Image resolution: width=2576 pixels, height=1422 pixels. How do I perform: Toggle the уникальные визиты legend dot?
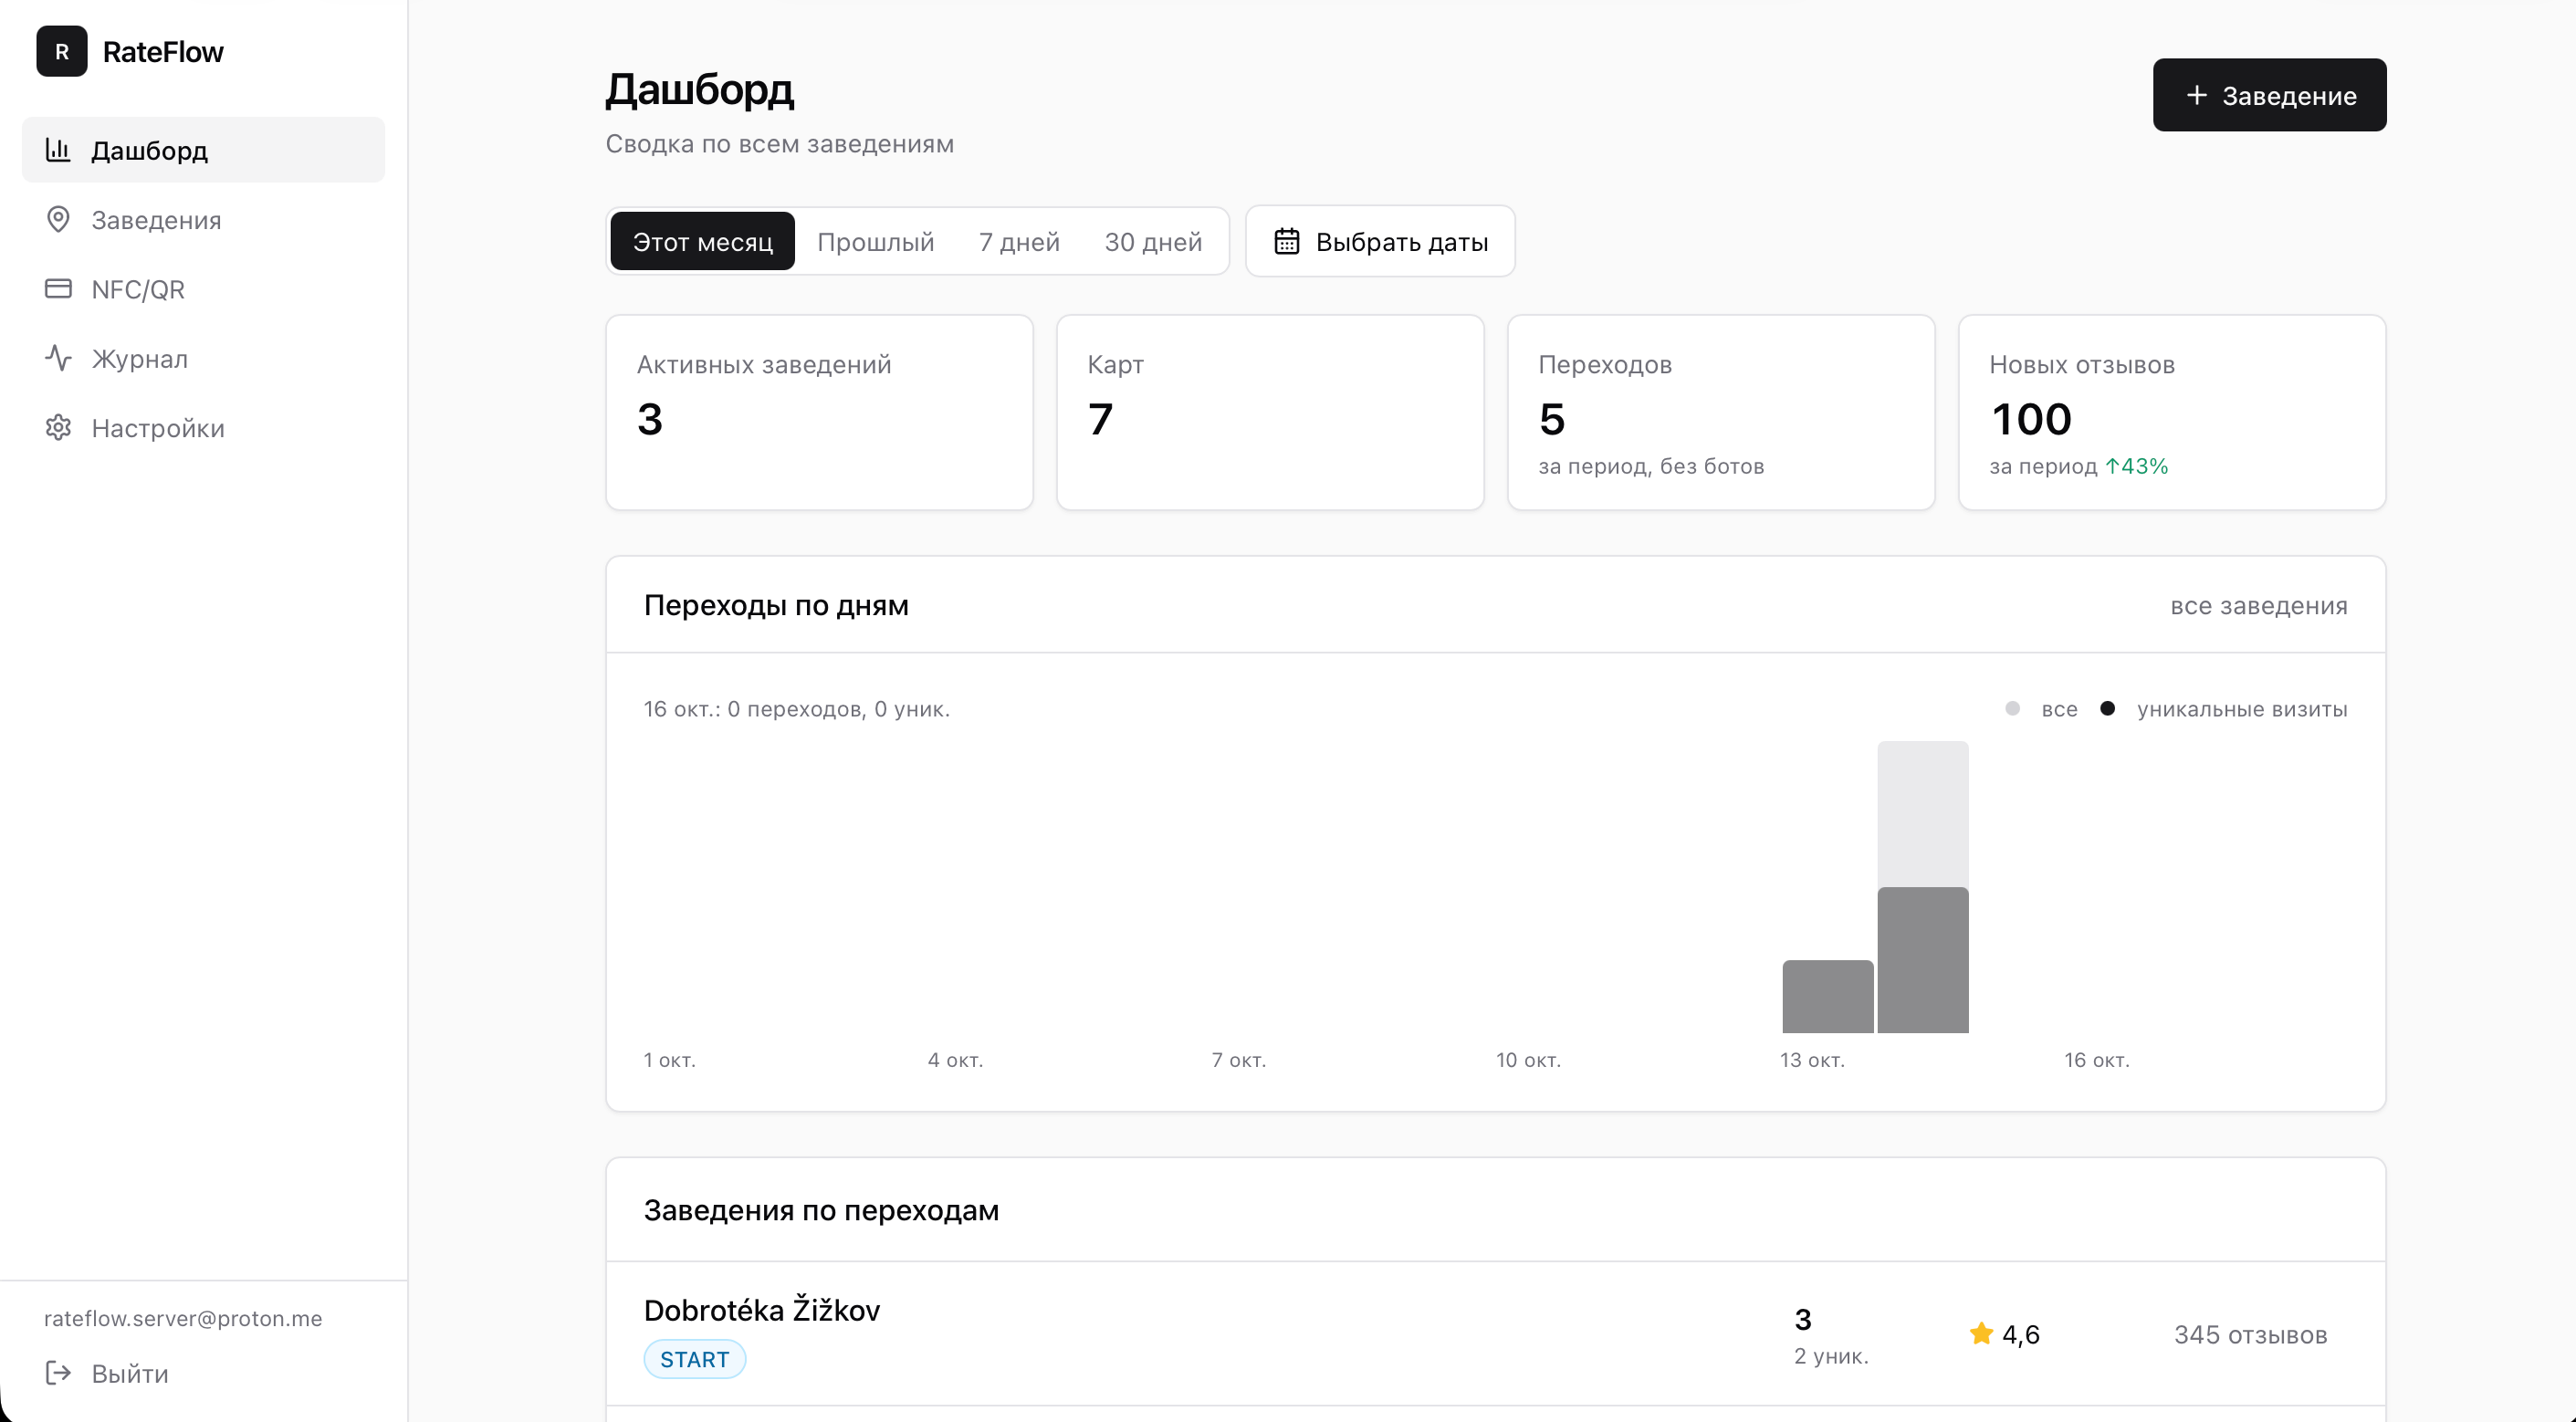[2107, 709]
